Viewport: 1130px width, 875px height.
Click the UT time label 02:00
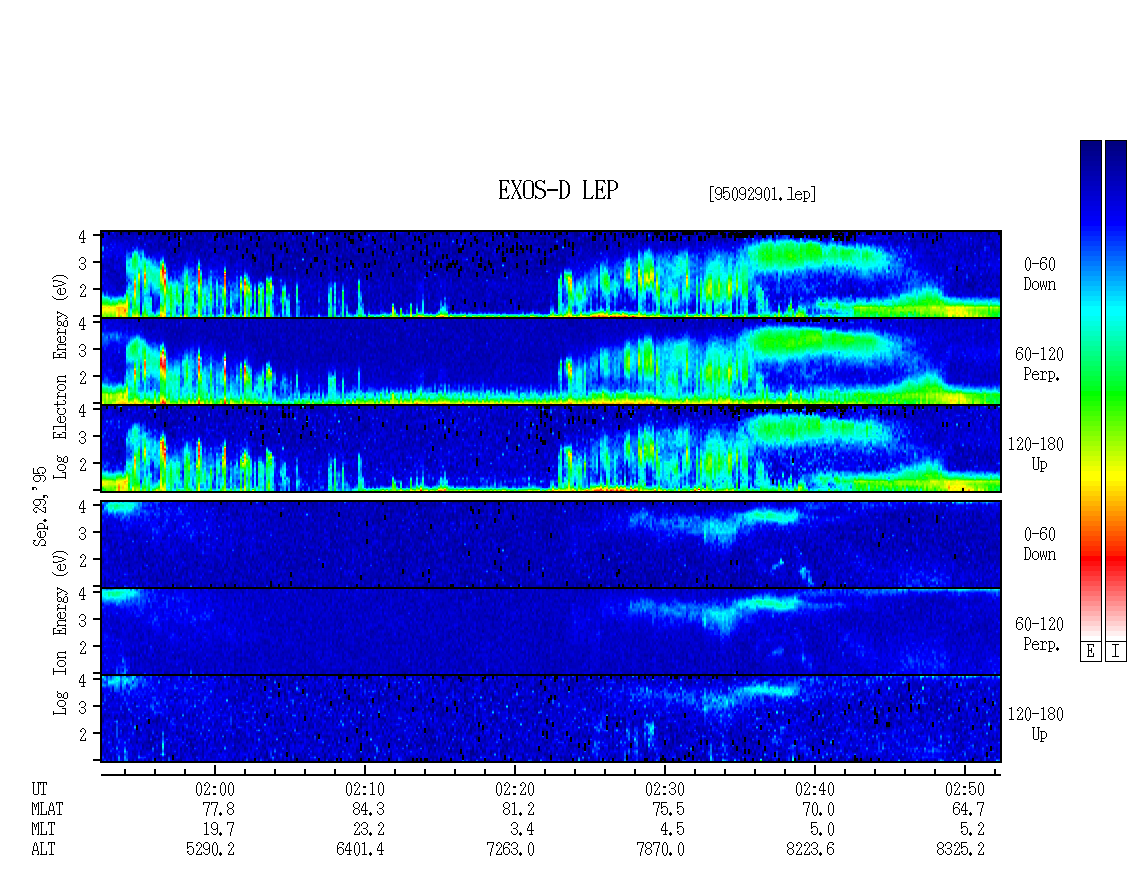point(215,789)
